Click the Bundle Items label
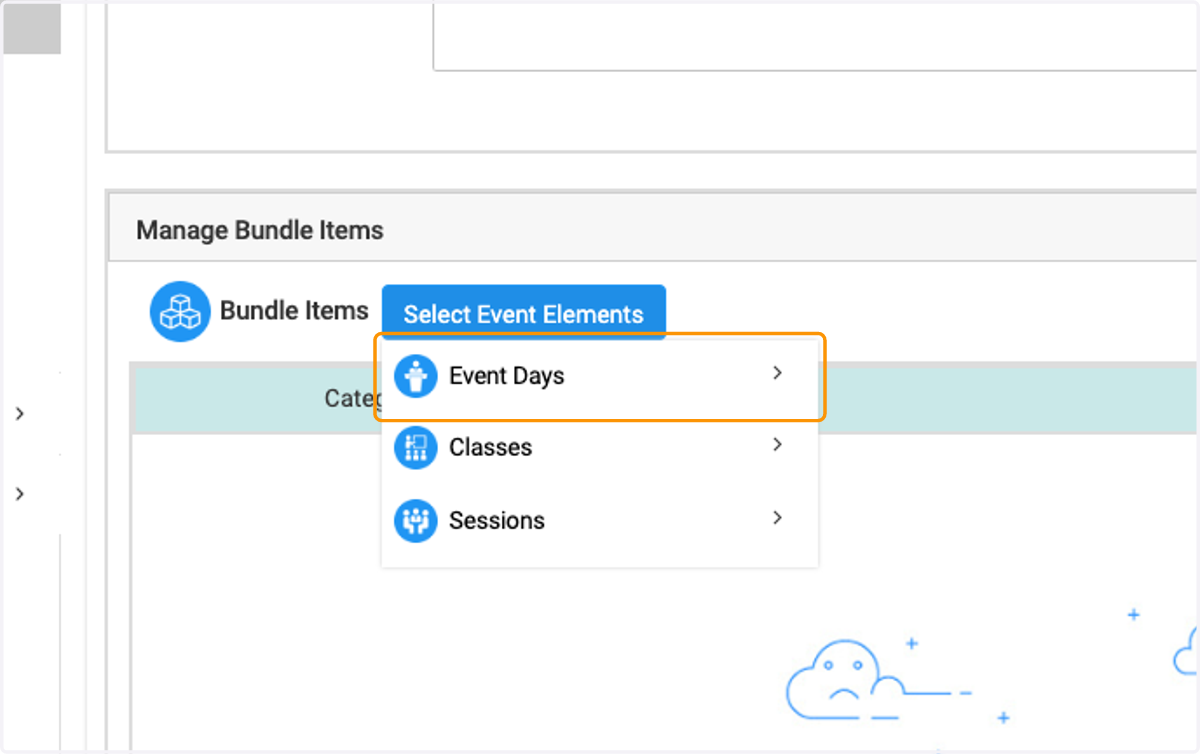The image size is (1200, 754). coord(294,311)
